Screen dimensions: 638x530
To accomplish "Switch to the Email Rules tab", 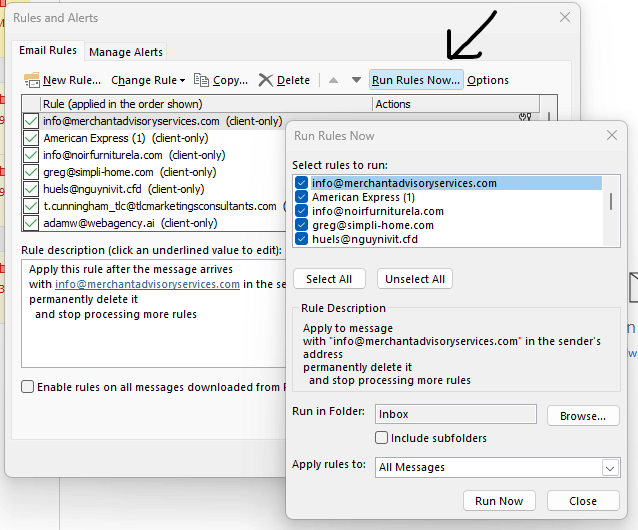I will 48,50.
